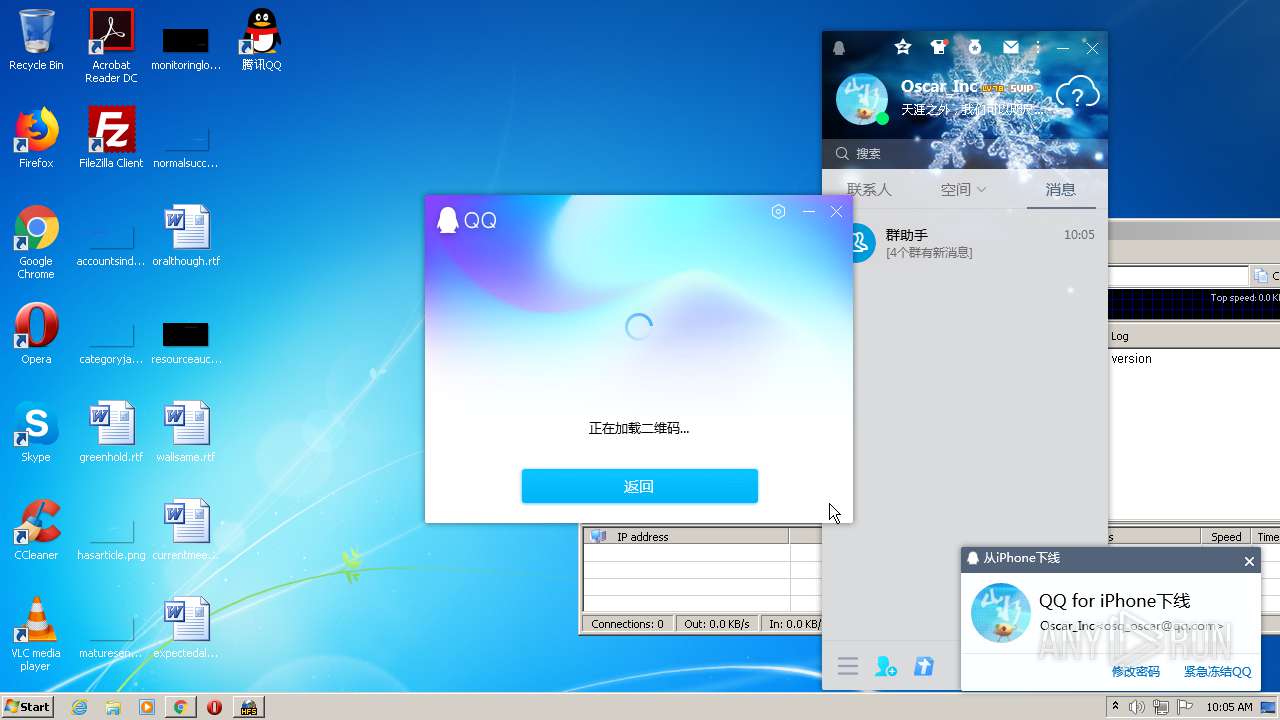Click the Chrome taskbar icon
Screen dimensions: 1280x720
180,707
